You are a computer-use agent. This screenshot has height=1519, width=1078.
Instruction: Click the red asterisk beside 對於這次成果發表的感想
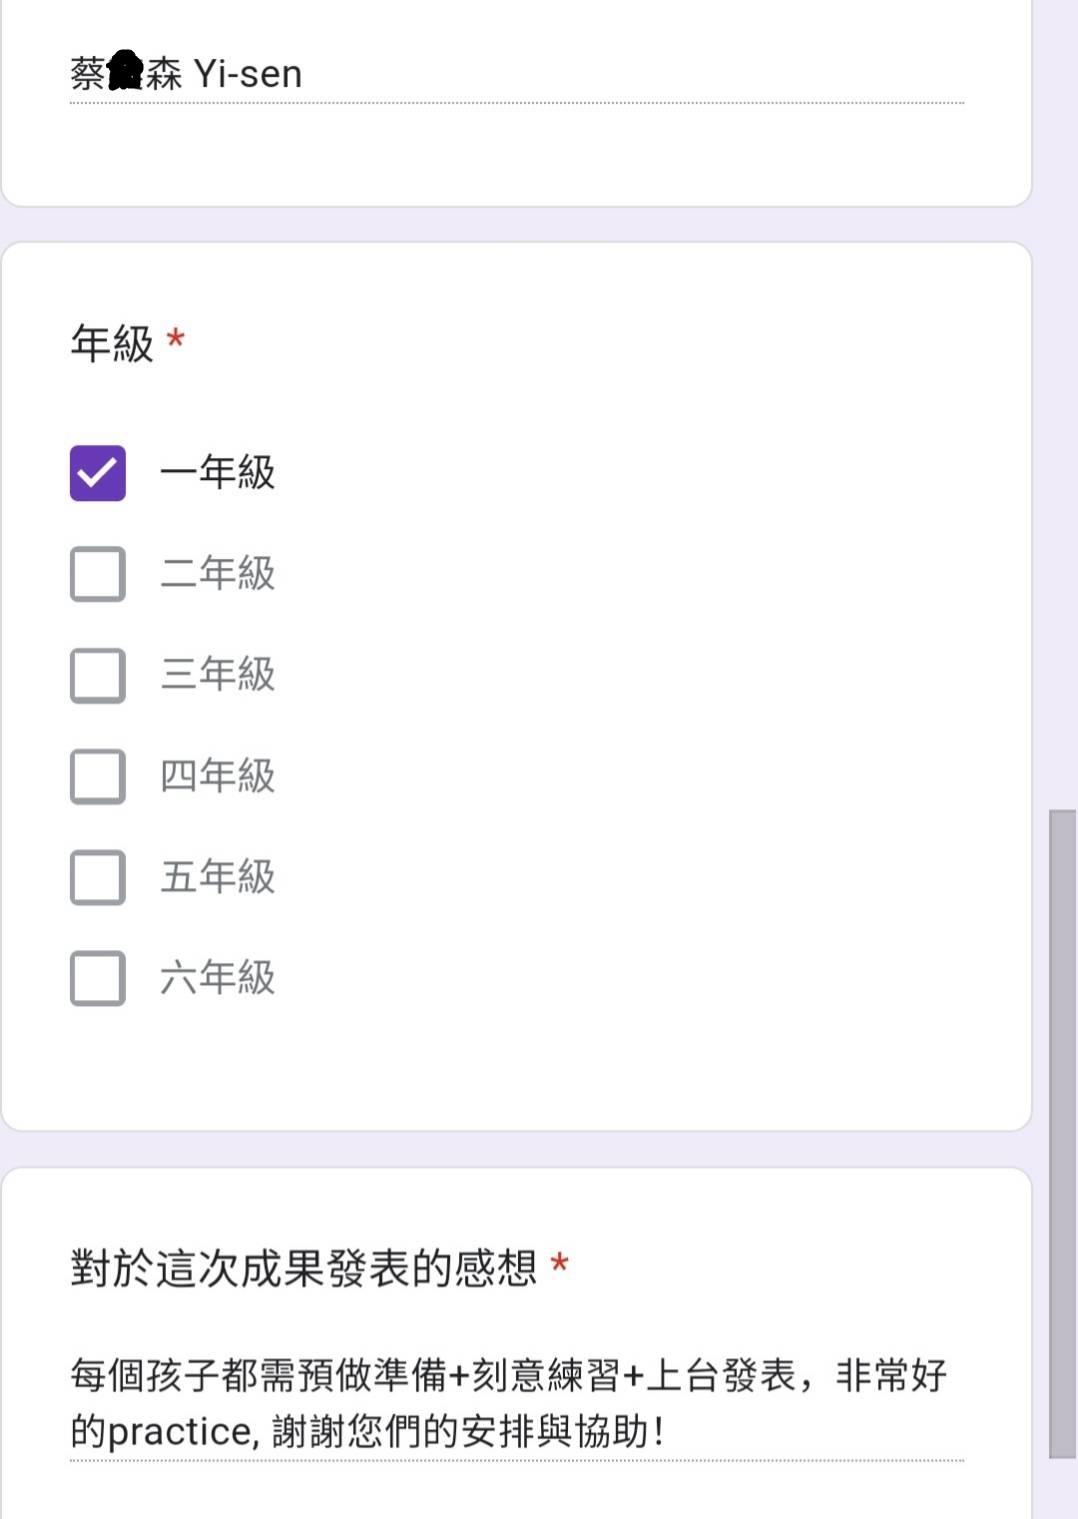pos(560,1263)
